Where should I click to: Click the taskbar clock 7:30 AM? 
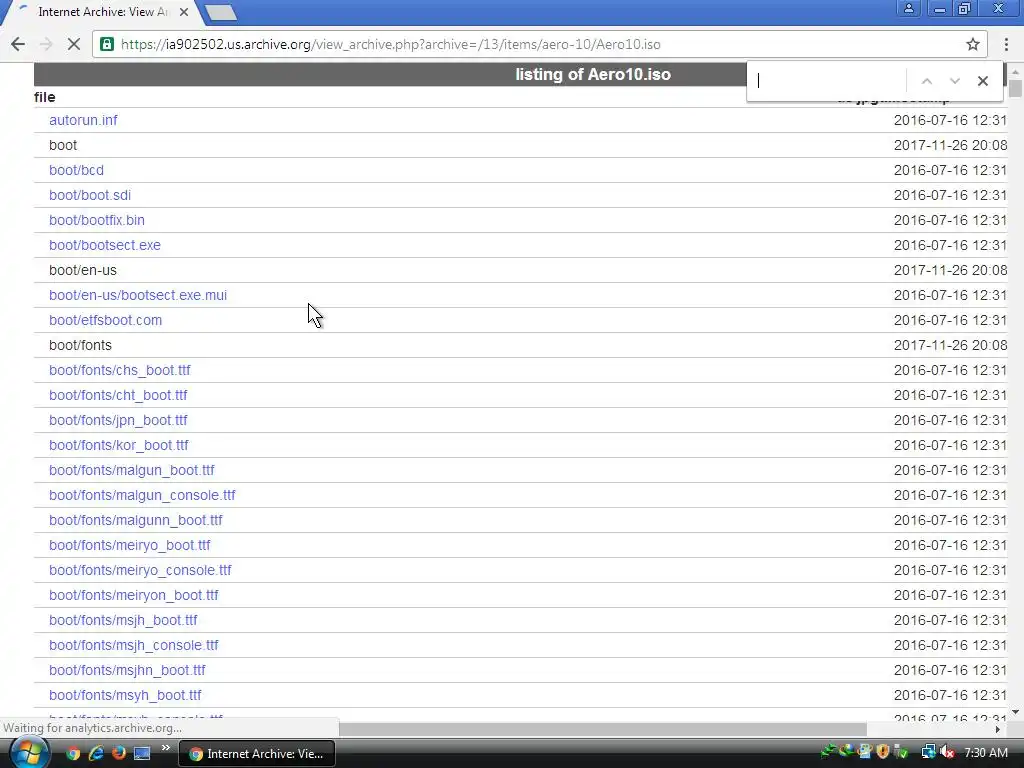985,753
